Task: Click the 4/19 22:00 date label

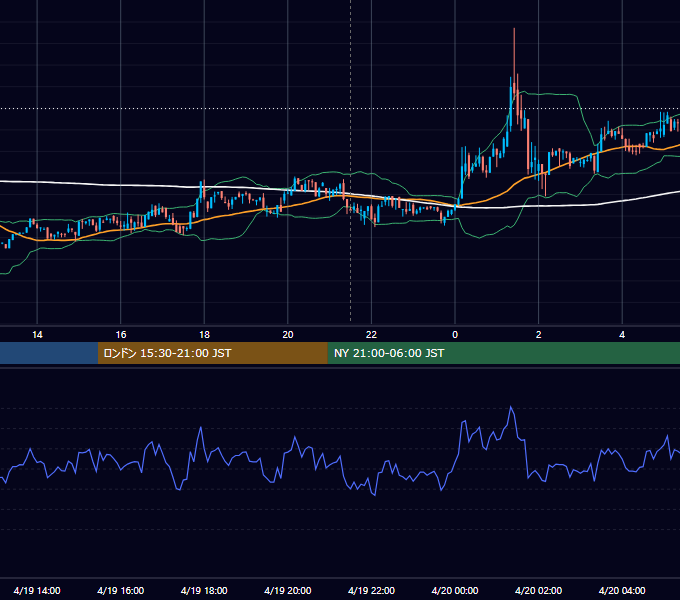Action: 371,590
